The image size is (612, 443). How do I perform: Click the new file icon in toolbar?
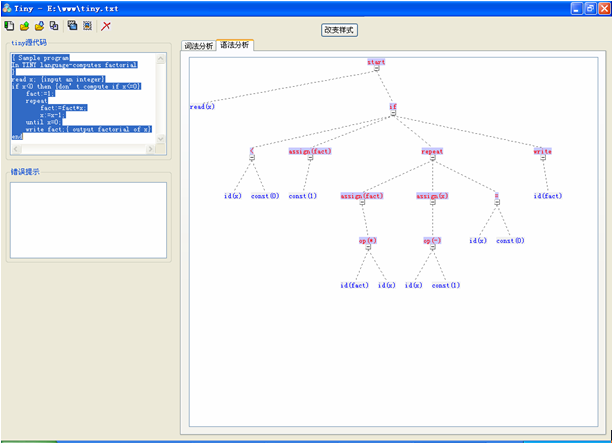[x=9, y=25]
